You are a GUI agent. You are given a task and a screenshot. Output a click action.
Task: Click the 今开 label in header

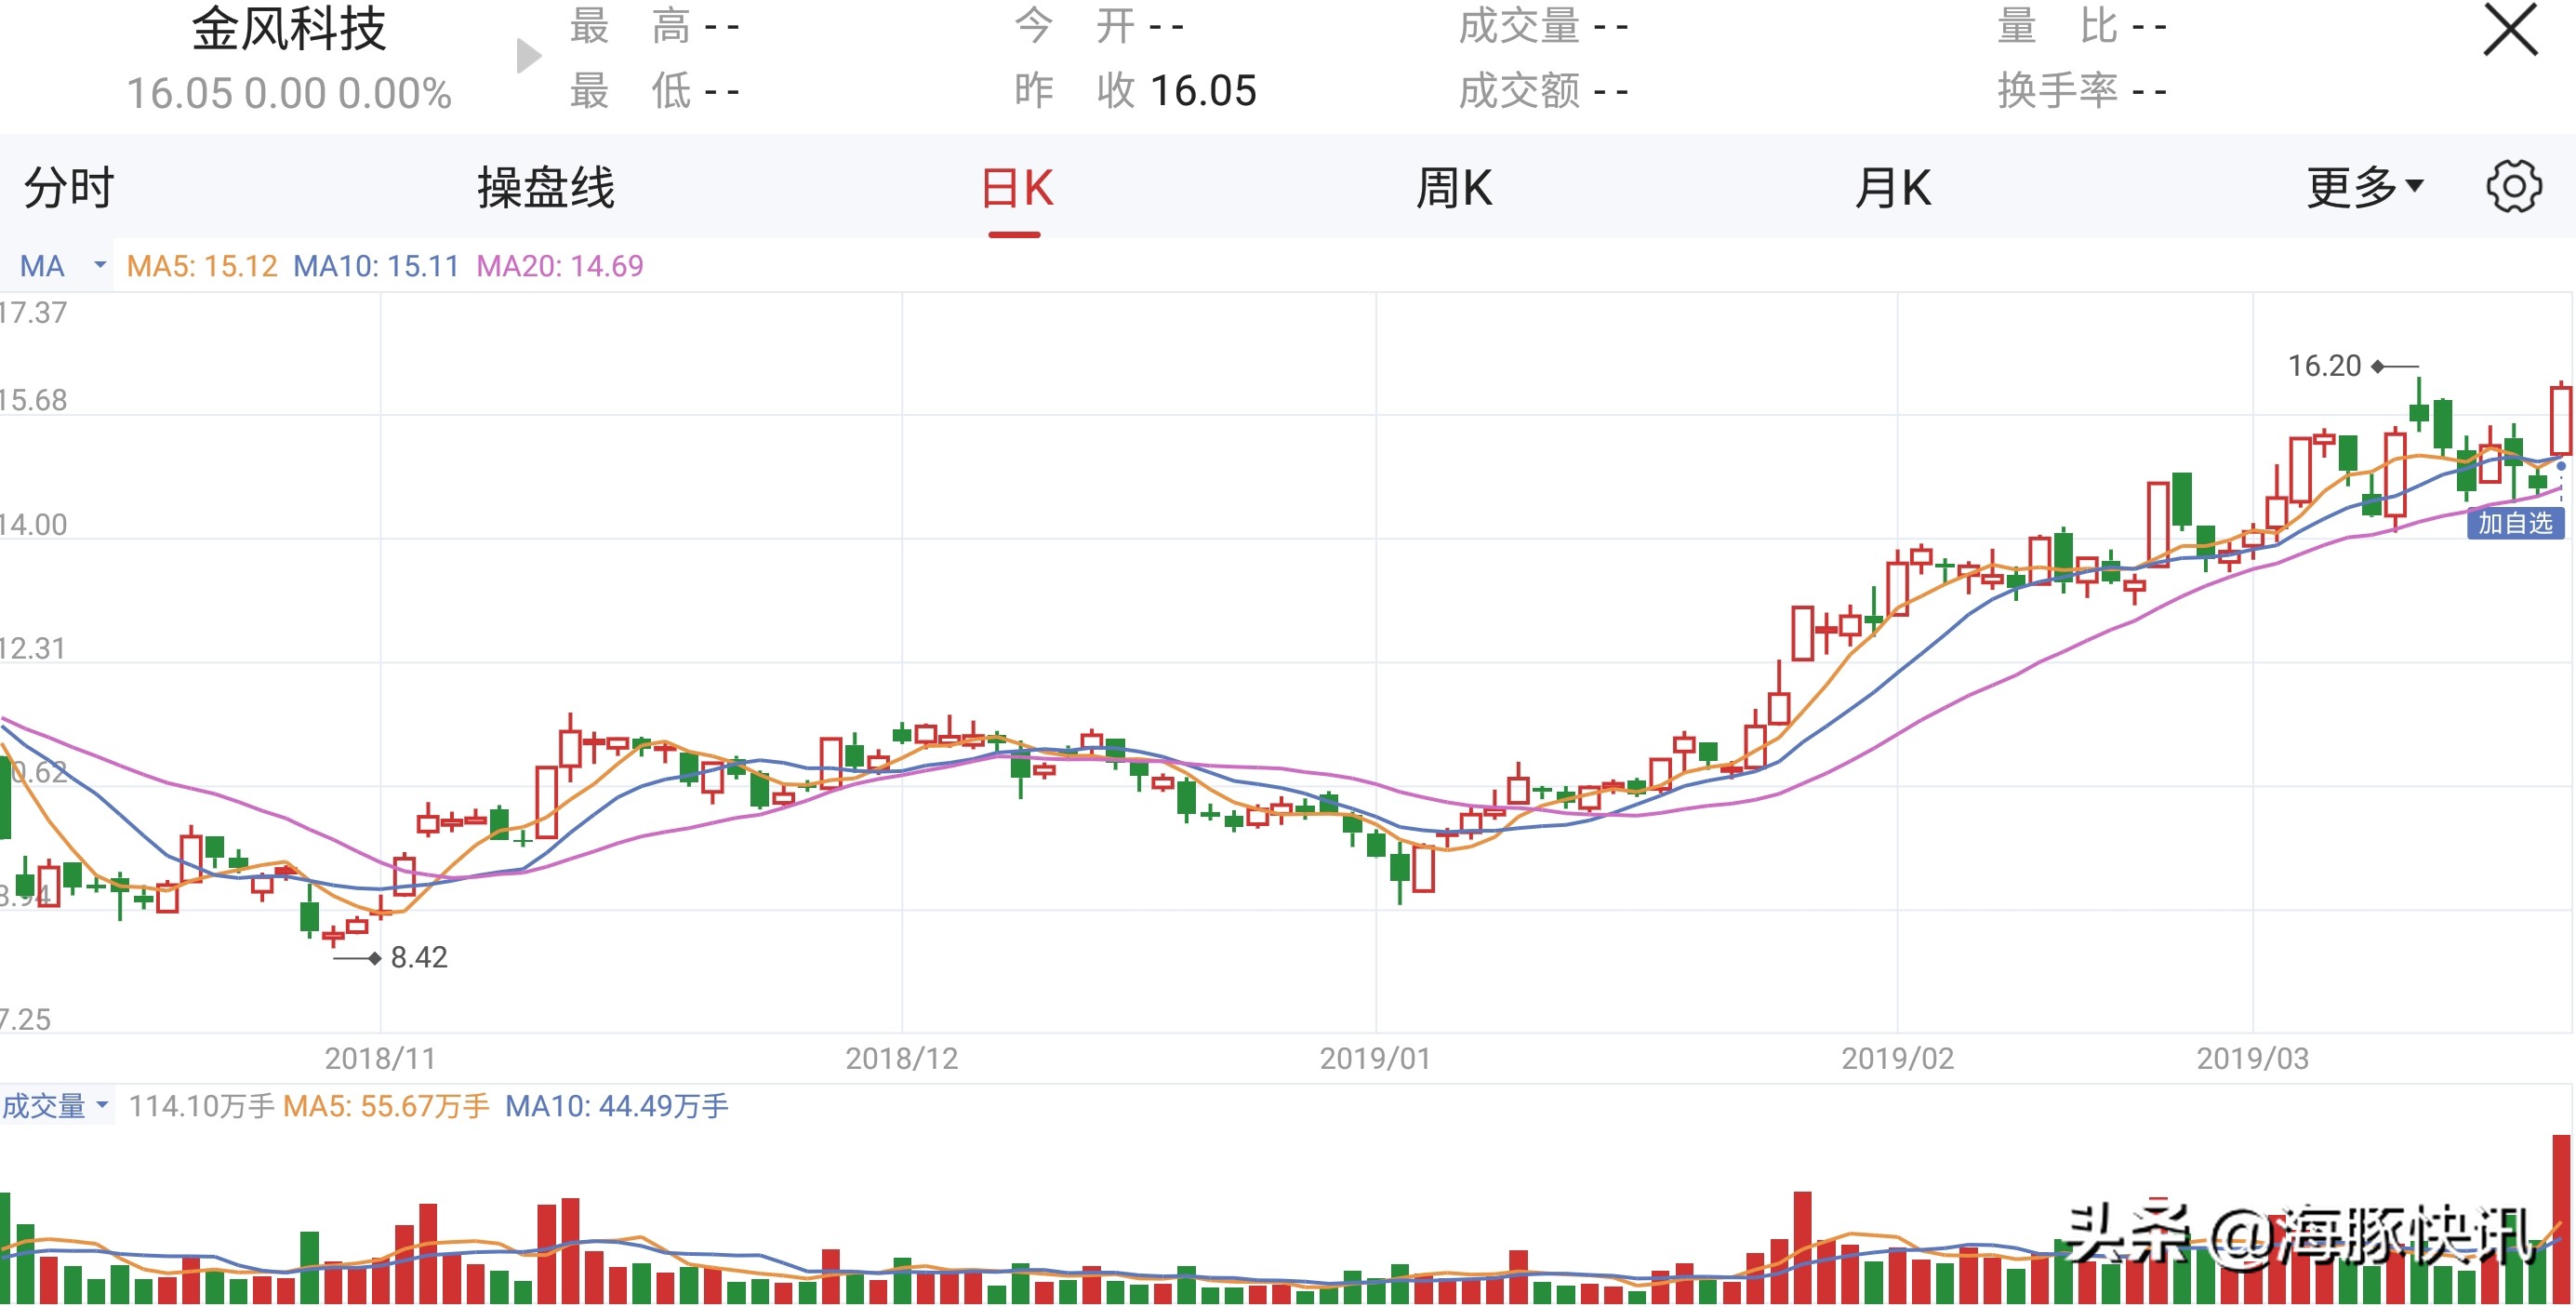tap(1075, 27)
